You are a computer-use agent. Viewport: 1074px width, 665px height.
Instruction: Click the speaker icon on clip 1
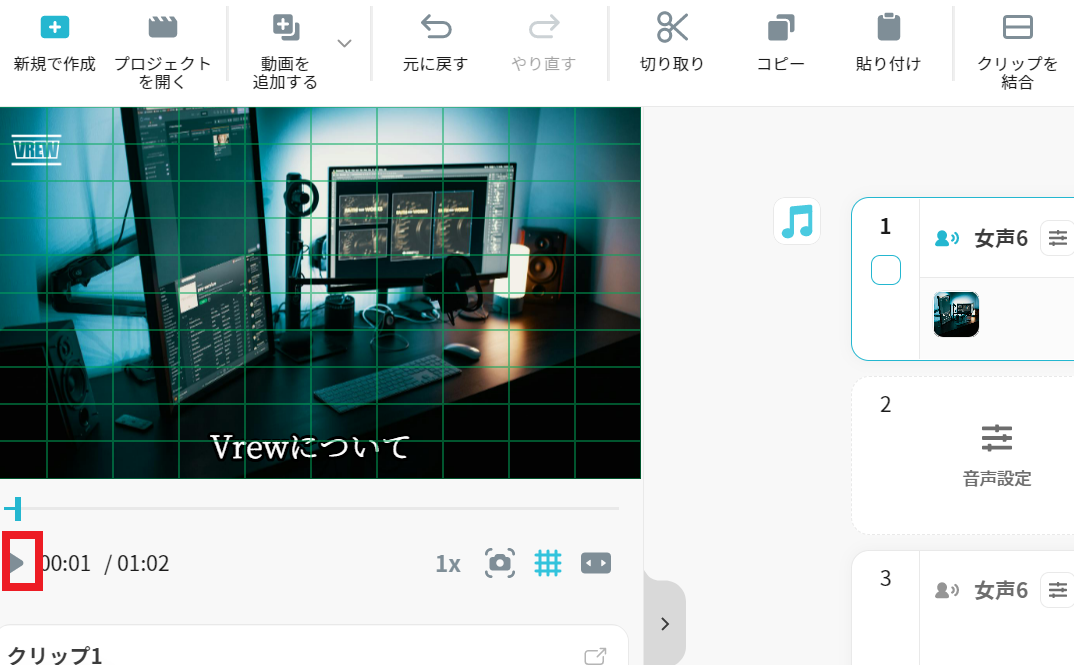pos(947,238)
